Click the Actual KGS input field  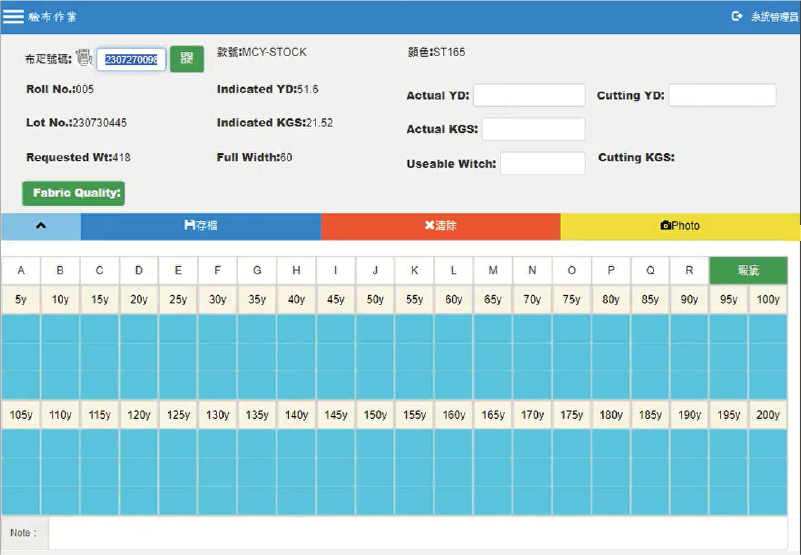[x=534, y=129]
